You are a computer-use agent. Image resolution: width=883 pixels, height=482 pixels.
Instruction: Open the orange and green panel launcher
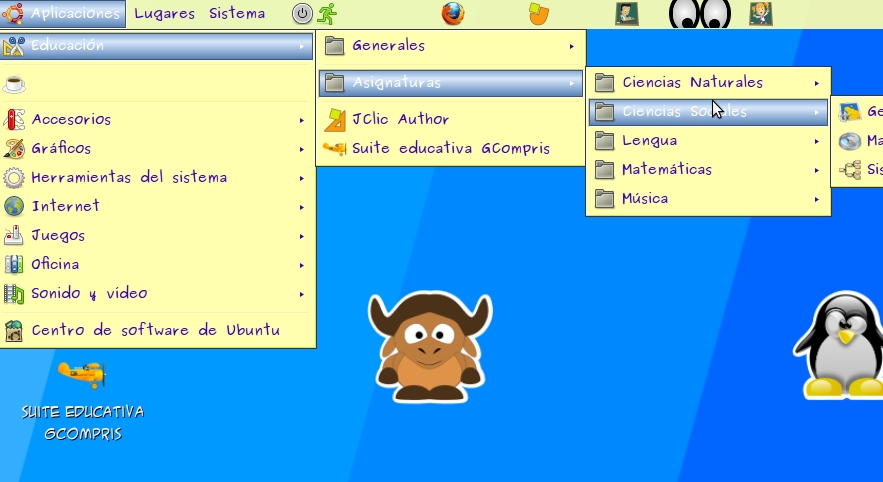coord(539,14)
